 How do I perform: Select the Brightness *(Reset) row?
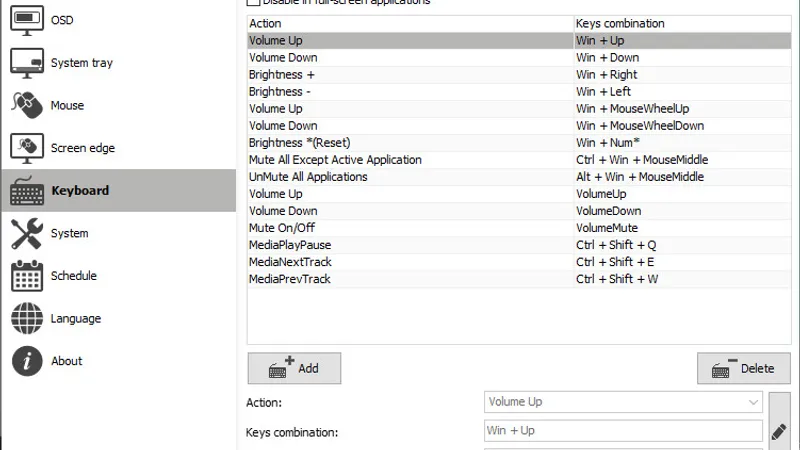410,143
